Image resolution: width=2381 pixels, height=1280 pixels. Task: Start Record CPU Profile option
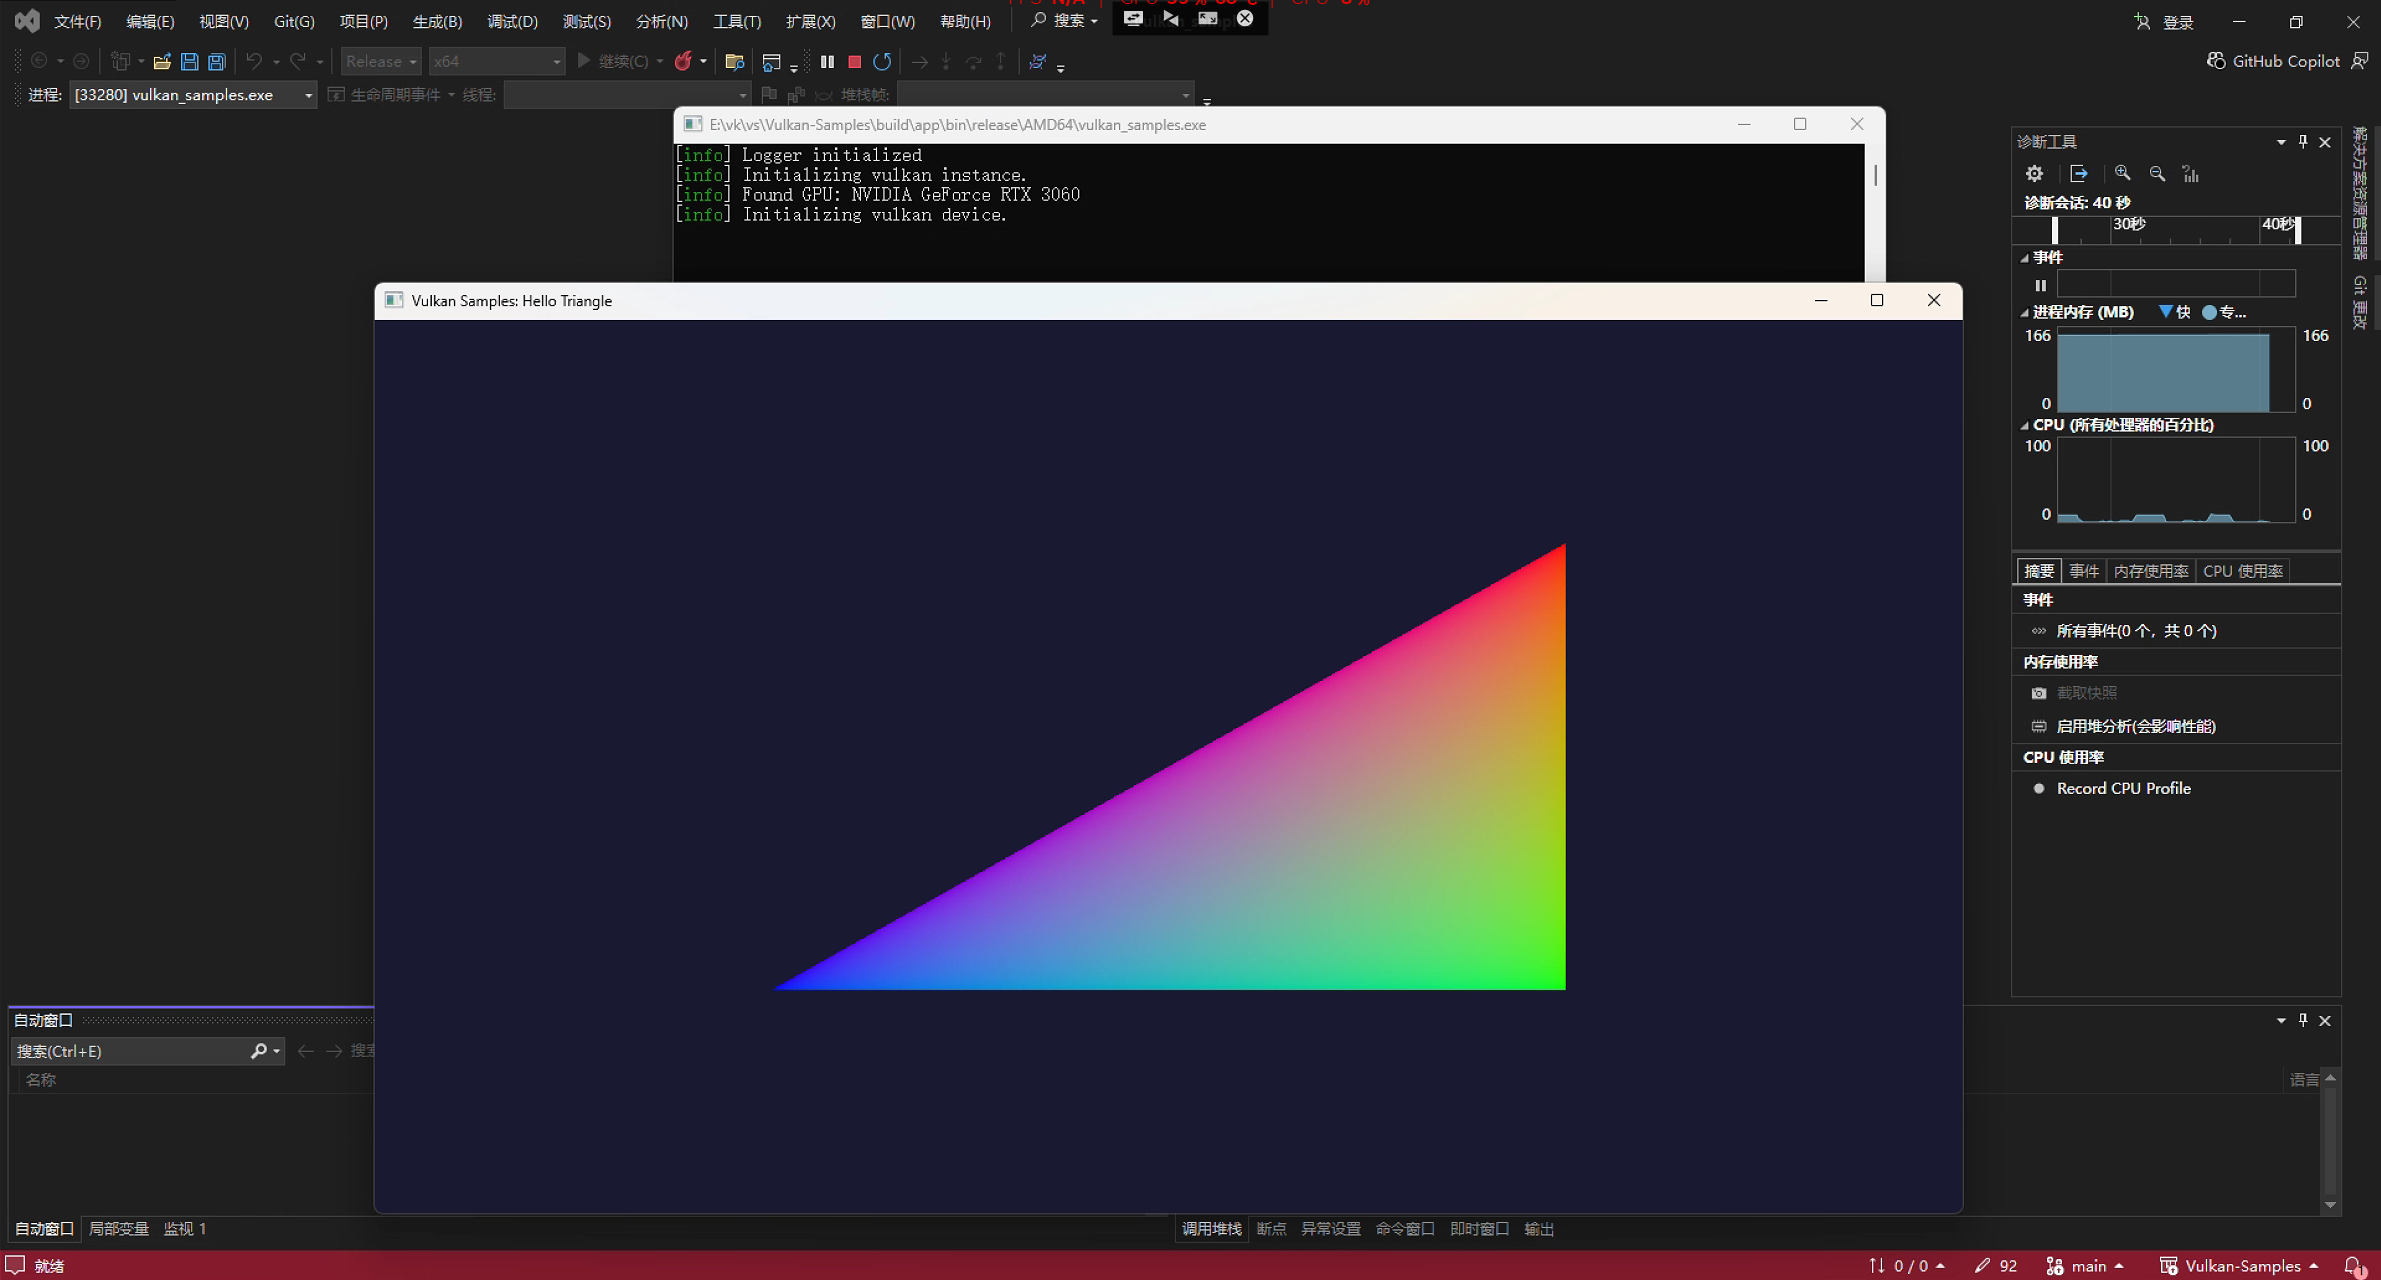pos(2123,788)
